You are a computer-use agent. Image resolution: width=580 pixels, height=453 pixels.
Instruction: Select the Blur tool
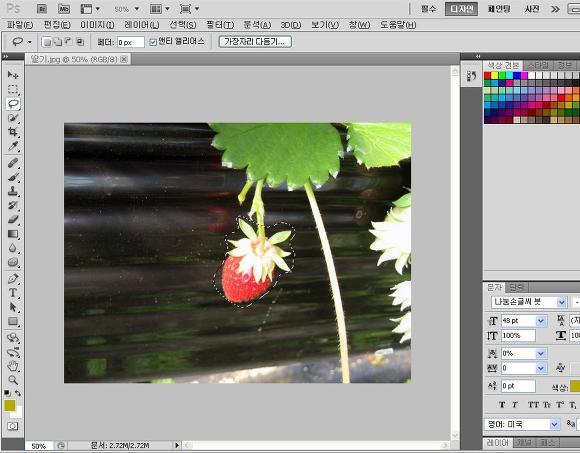coord(13,248)
